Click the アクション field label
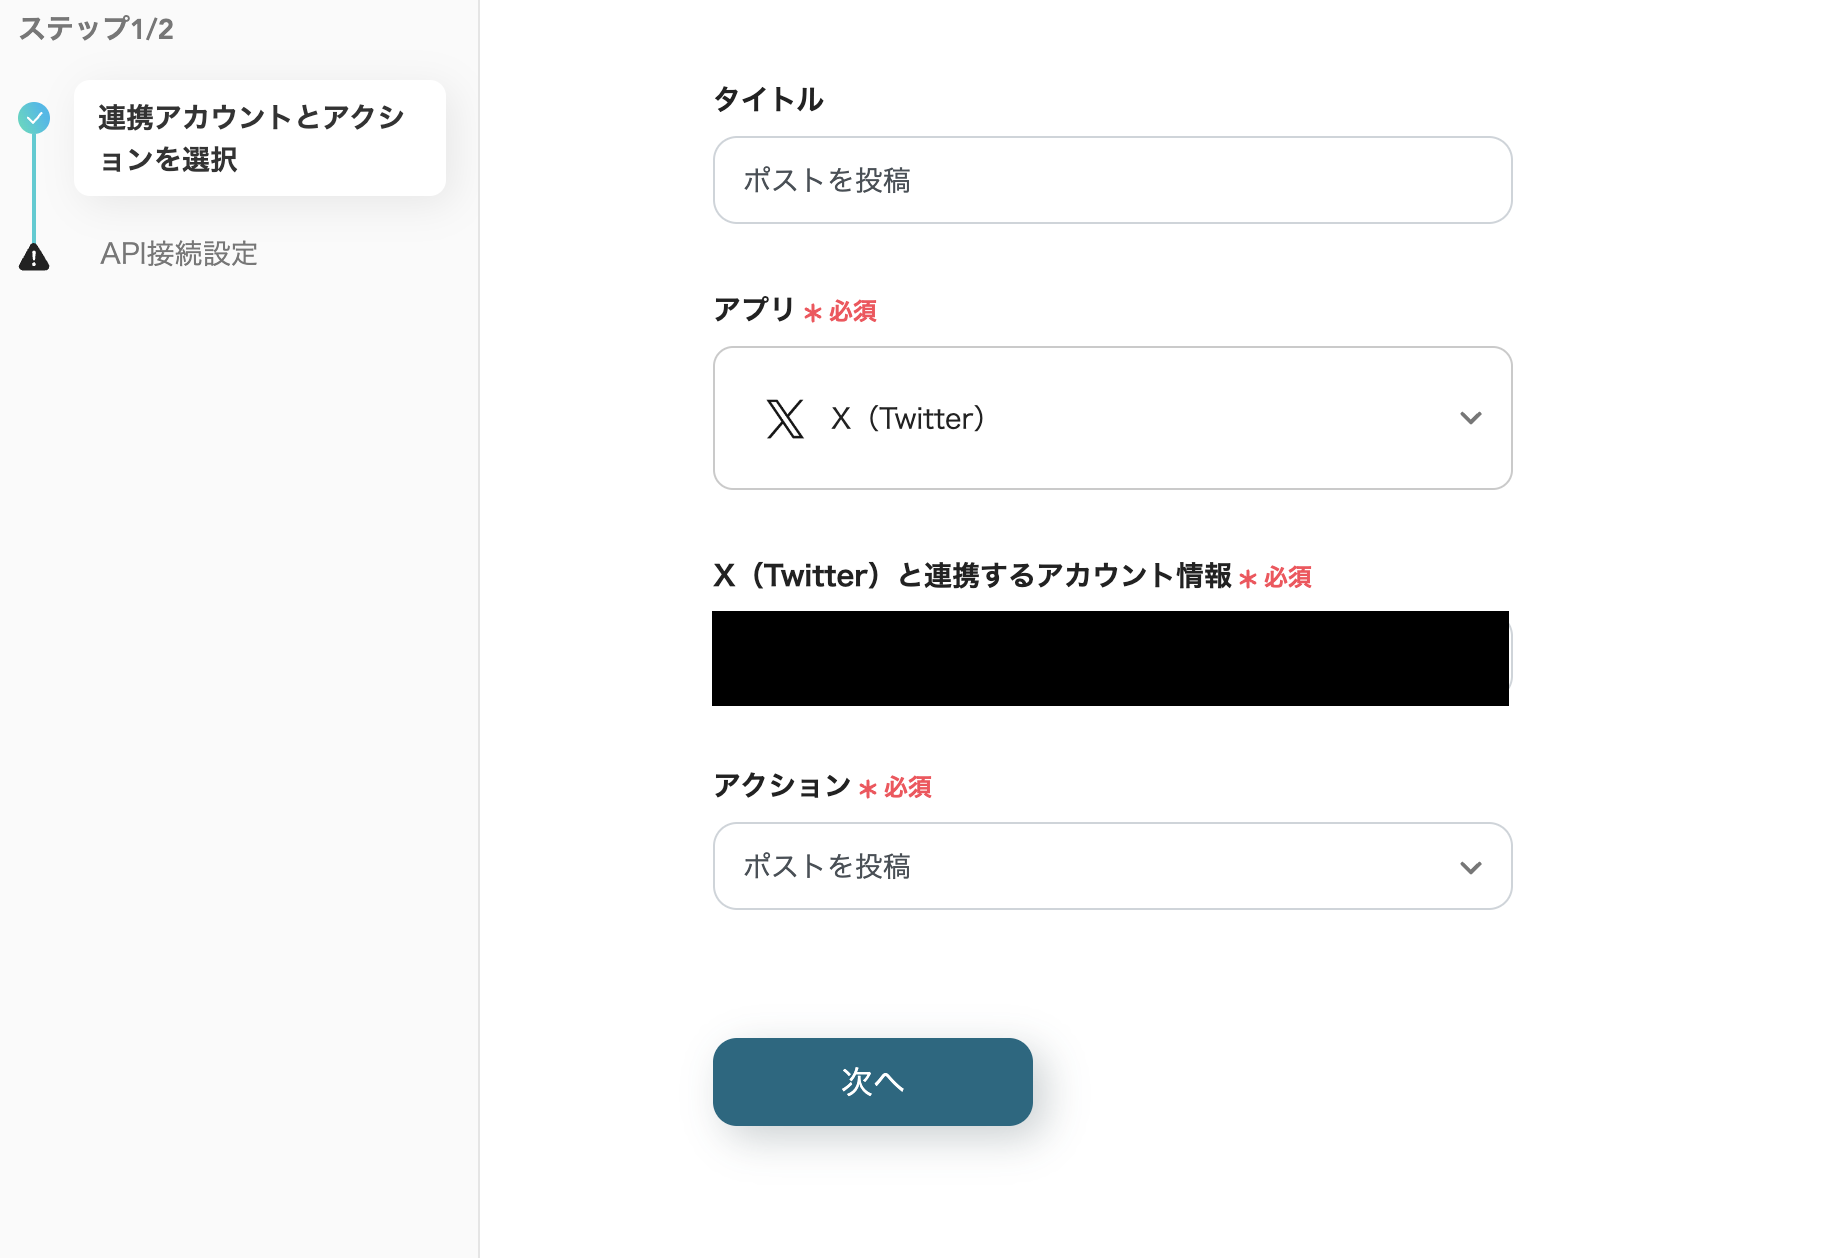This screenshot has width=1834, height=1258. [x=782, y=786]
